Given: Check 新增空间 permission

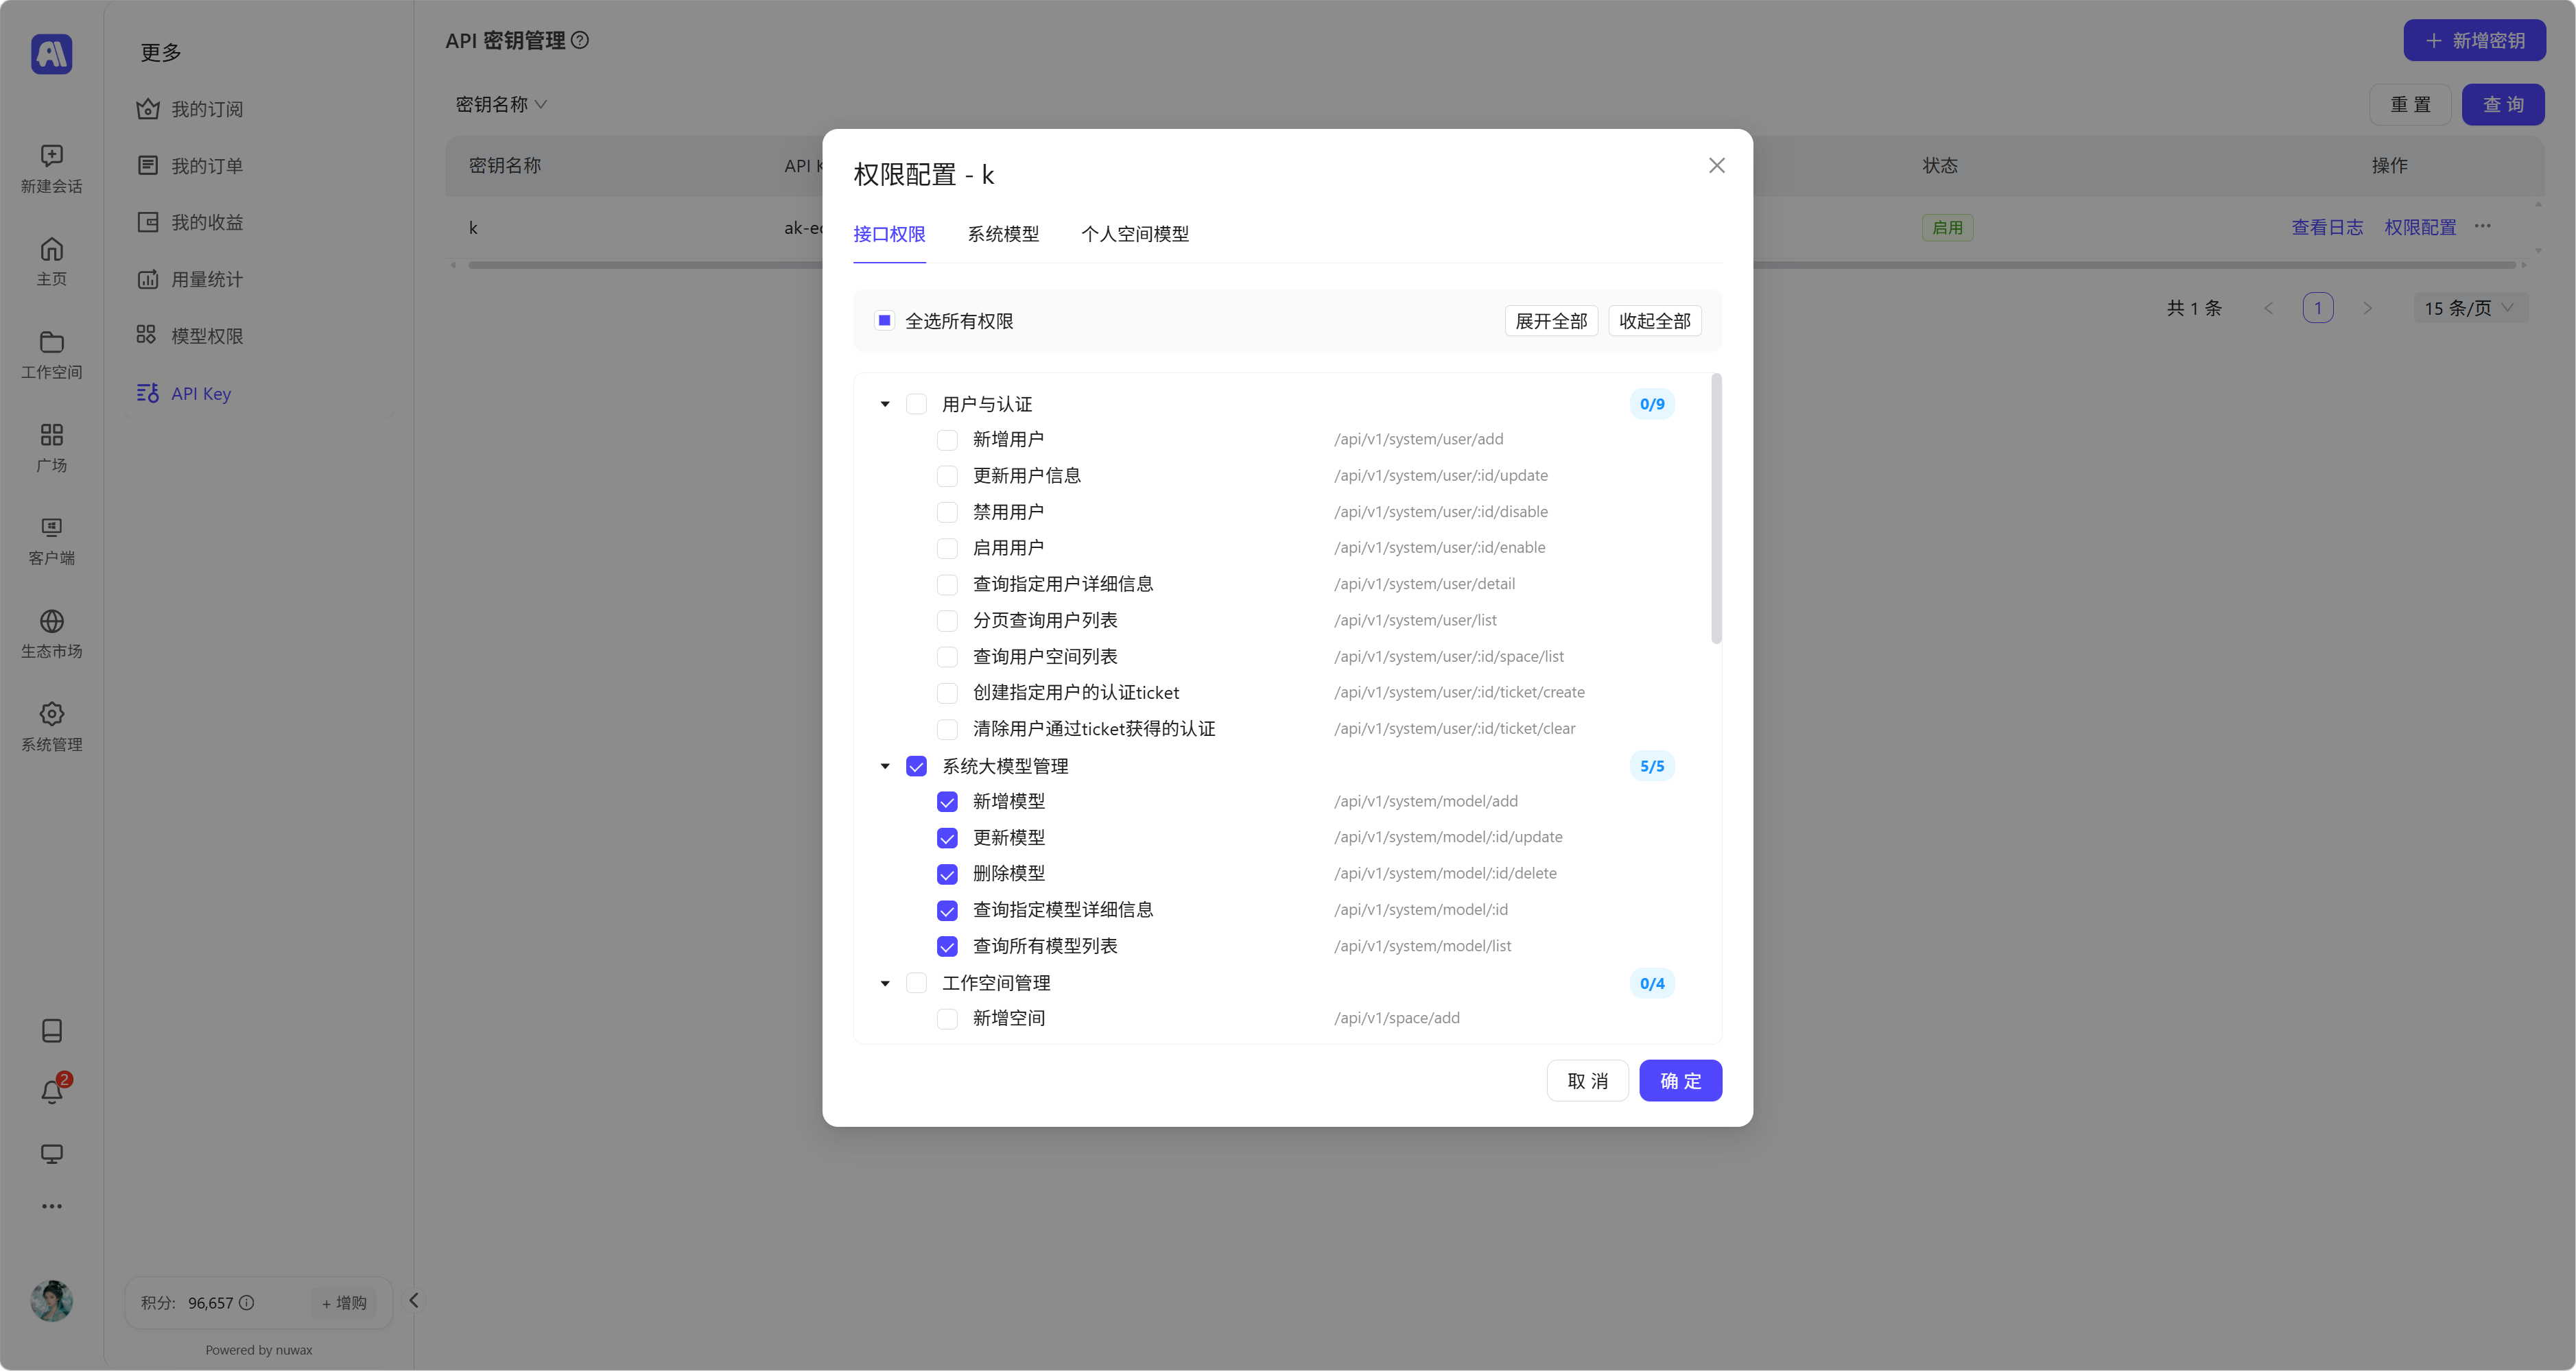Looking at the screenshot, I should pos(947,1019).
